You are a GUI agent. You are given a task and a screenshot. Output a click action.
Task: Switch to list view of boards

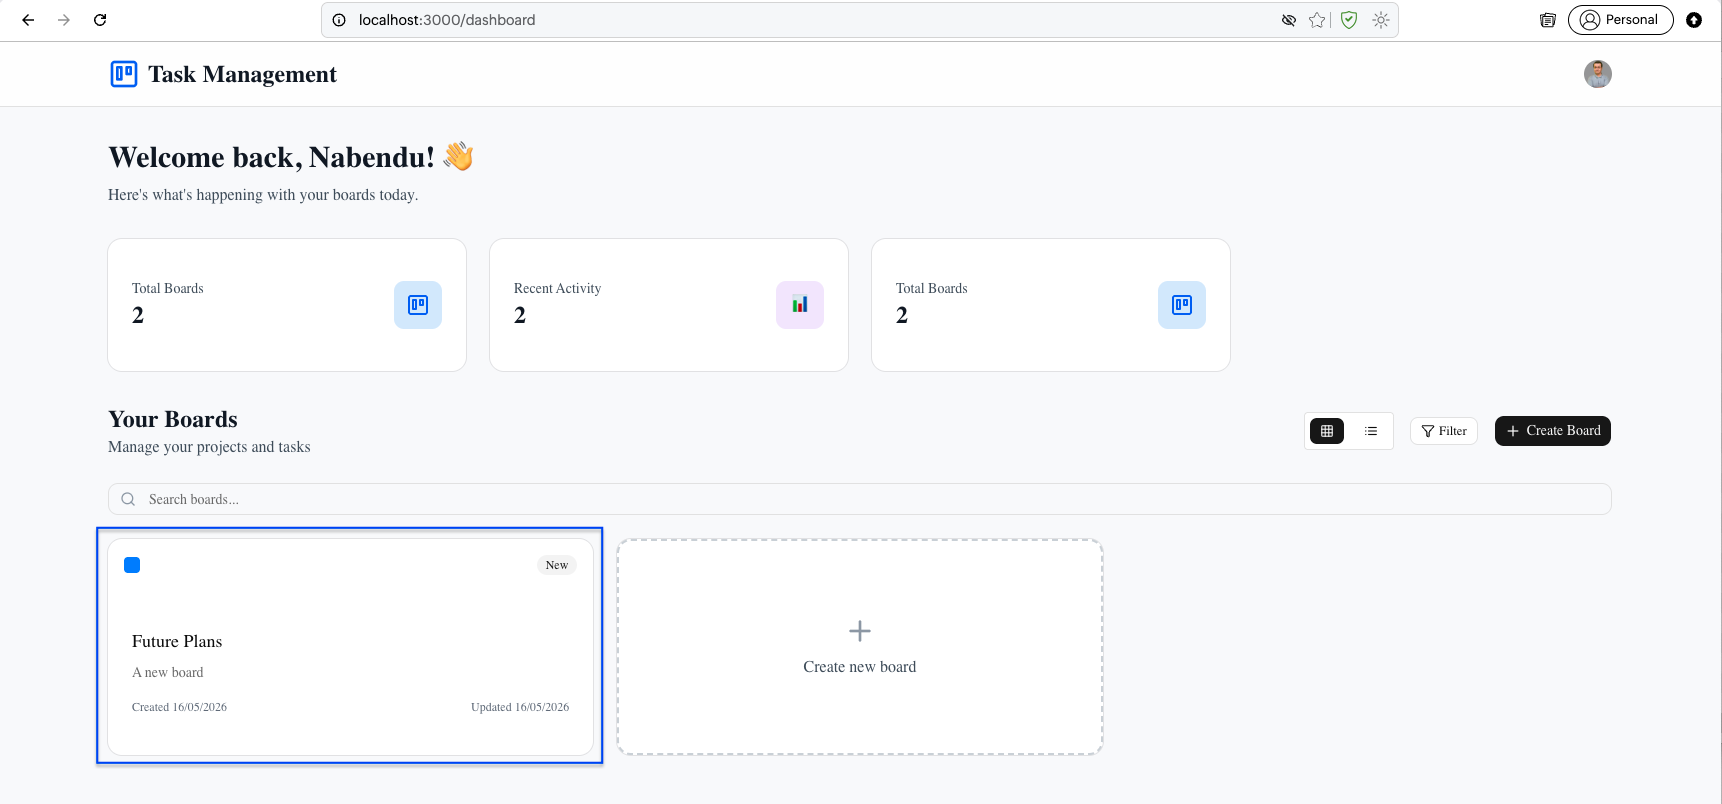click(x=1371, y=431)
